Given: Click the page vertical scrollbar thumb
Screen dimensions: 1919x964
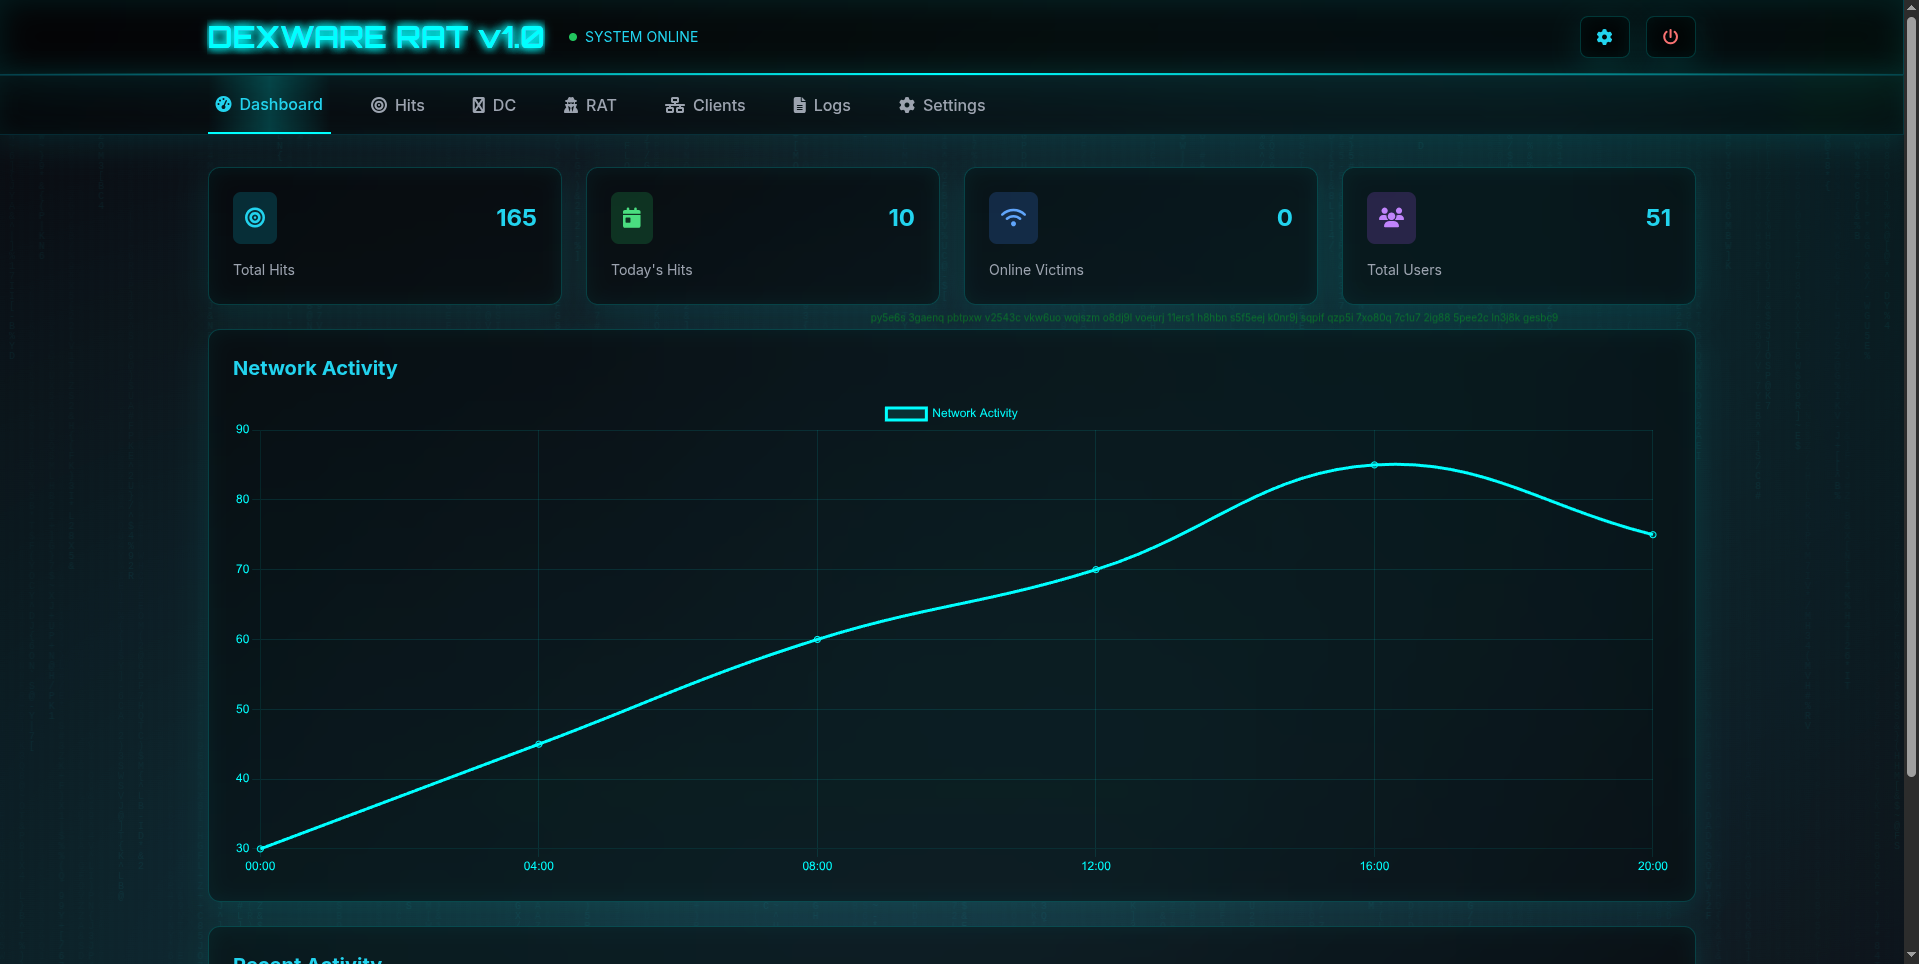Looking at the screenshot, I should tap(1911, 400).
